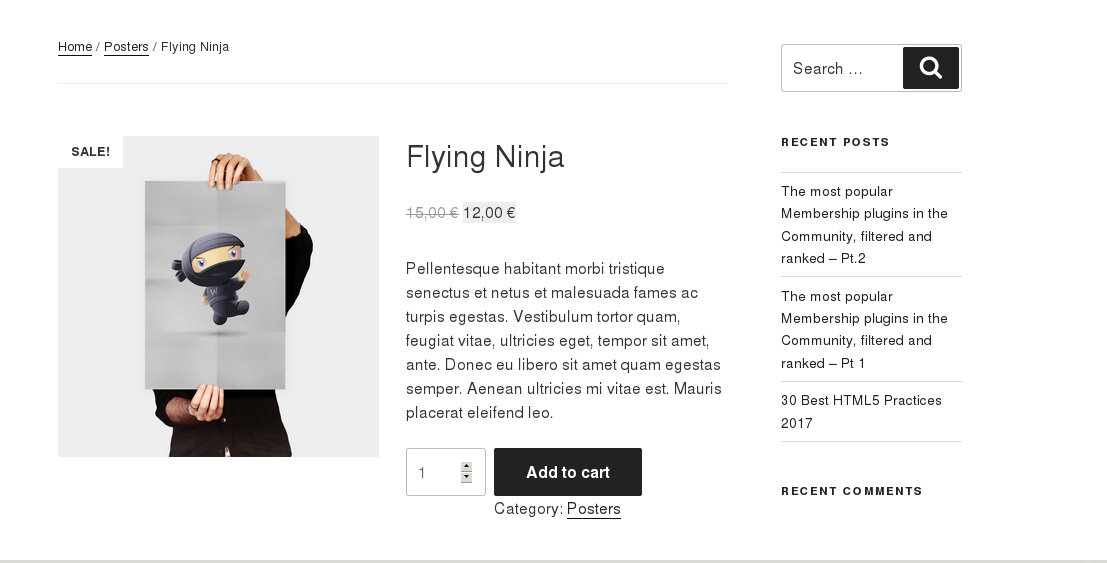Click the crossed-out 15,00 € price
This screenshot has height=563, width=1107.
tap(432, 213)
